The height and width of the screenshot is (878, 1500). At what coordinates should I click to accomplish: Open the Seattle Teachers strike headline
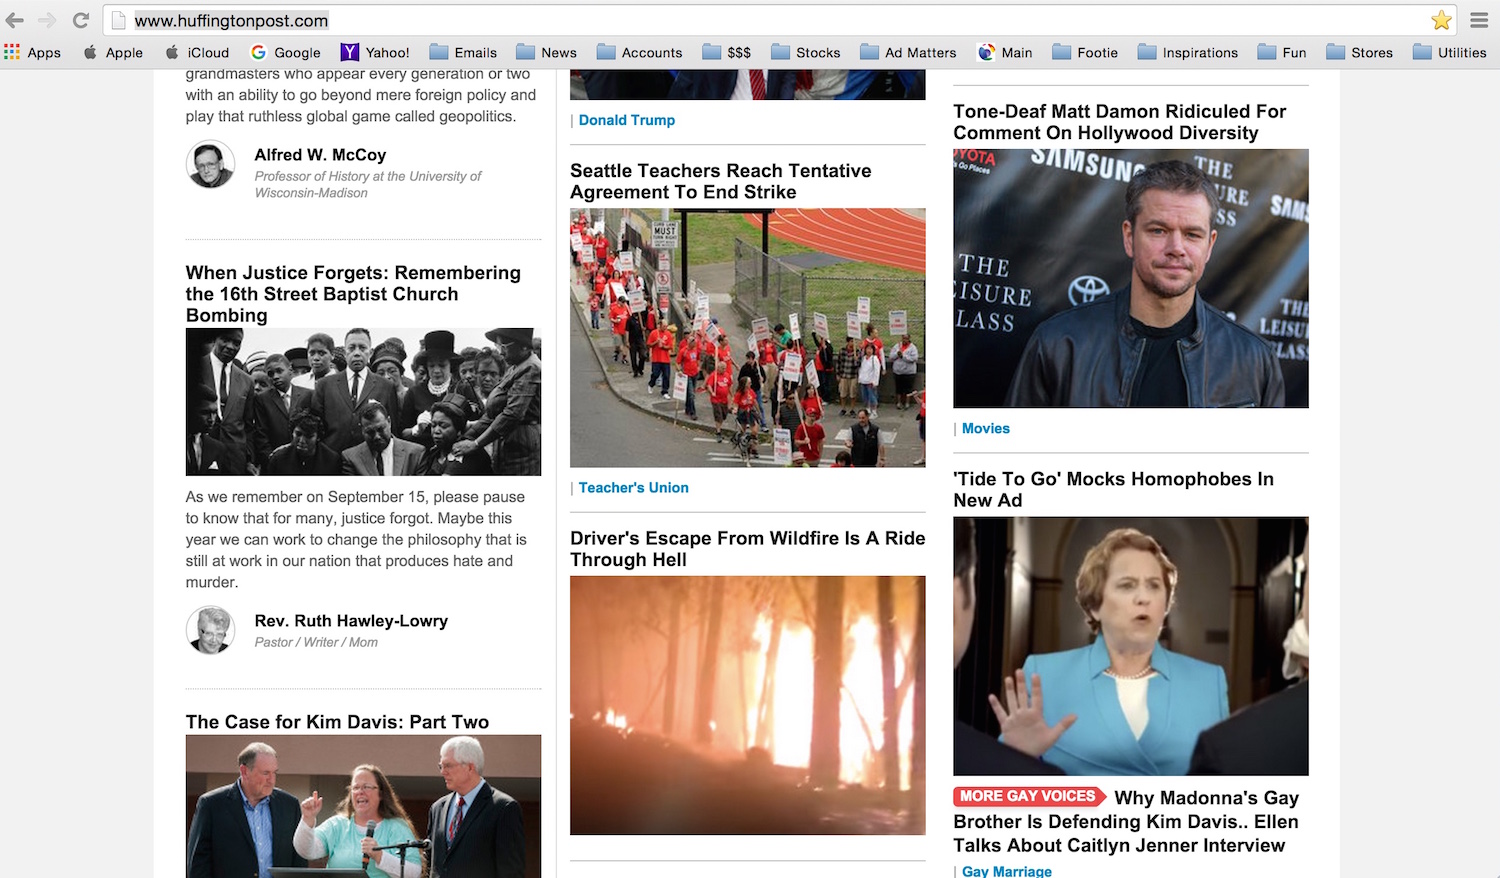click(x=721, y=181)
